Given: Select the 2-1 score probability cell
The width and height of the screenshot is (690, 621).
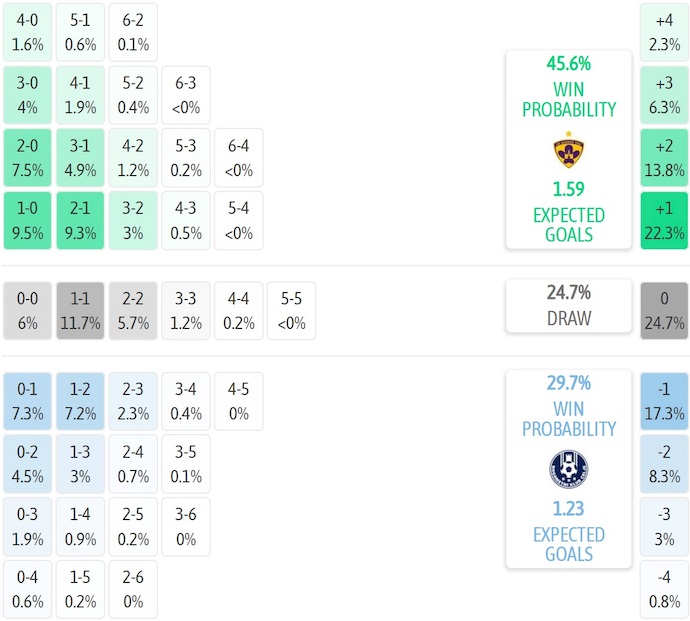Looking at the screenshot, I should 81,221.
